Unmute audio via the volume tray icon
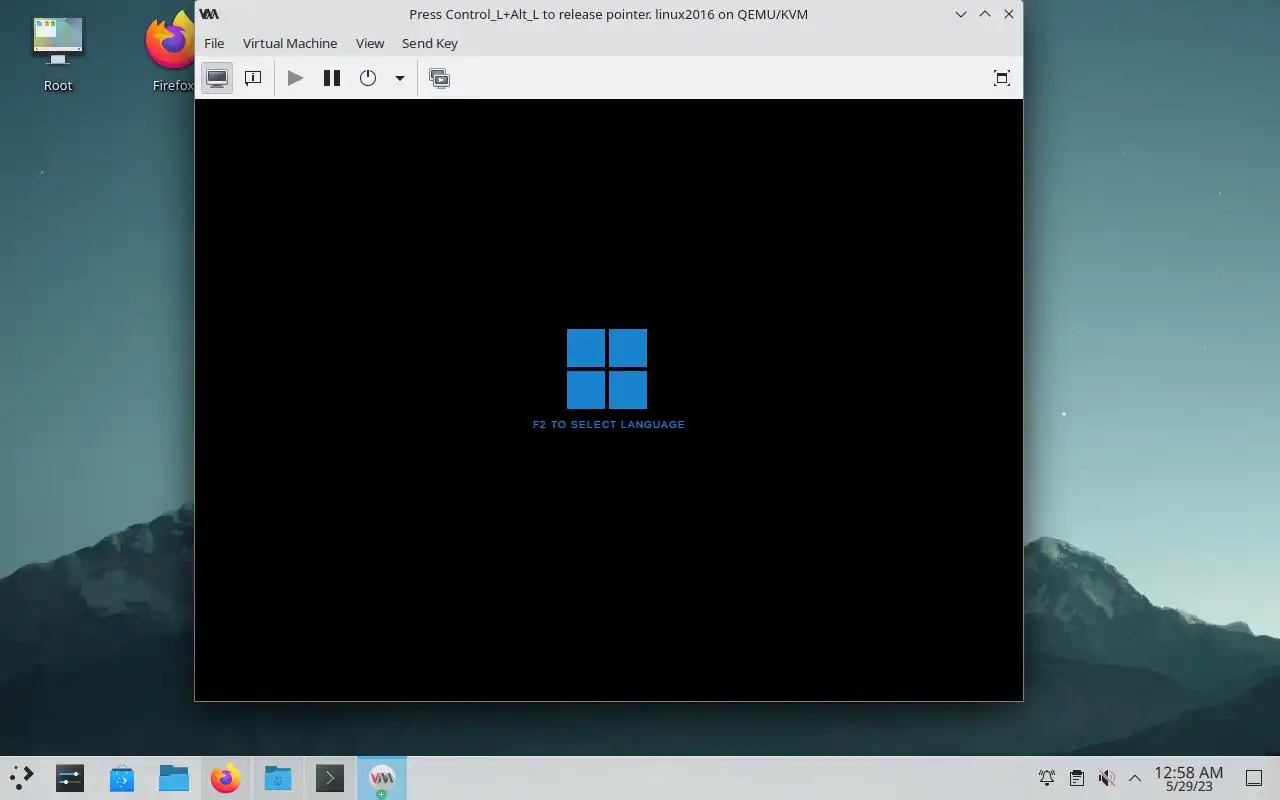Viewport: 1280px width, 800px height. 1106,778
